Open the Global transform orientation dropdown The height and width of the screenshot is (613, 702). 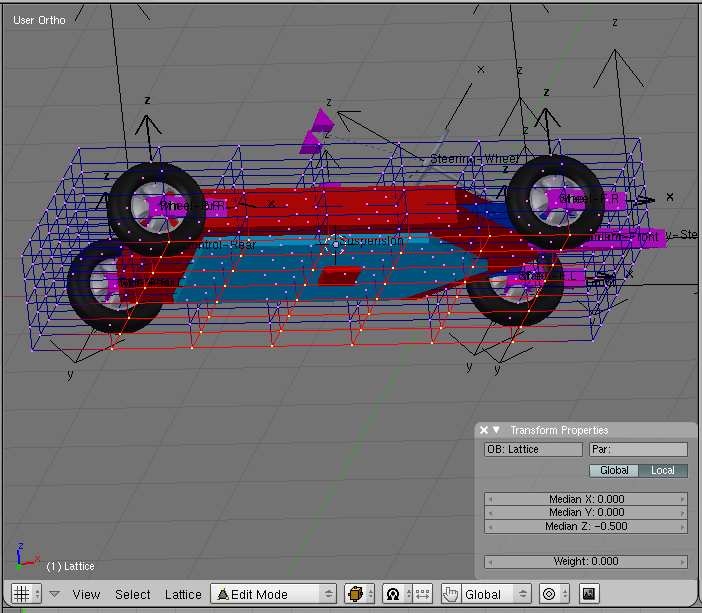(x=496, y=594)
